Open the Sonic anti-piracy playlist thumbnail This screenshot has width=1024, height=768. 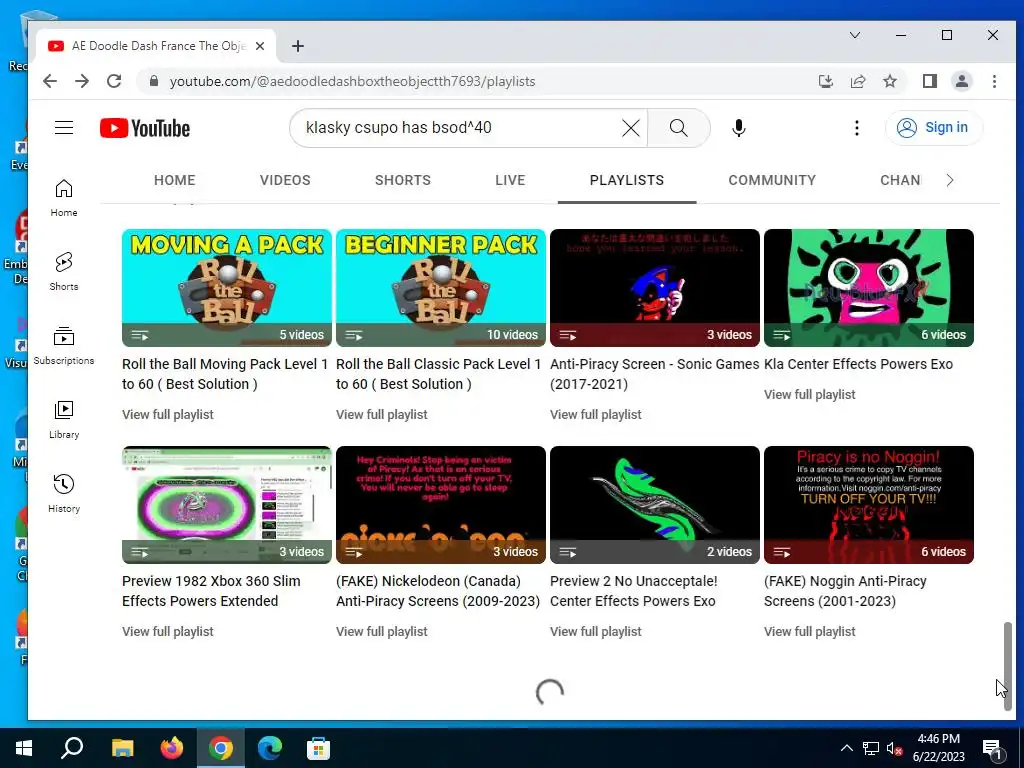655,288
